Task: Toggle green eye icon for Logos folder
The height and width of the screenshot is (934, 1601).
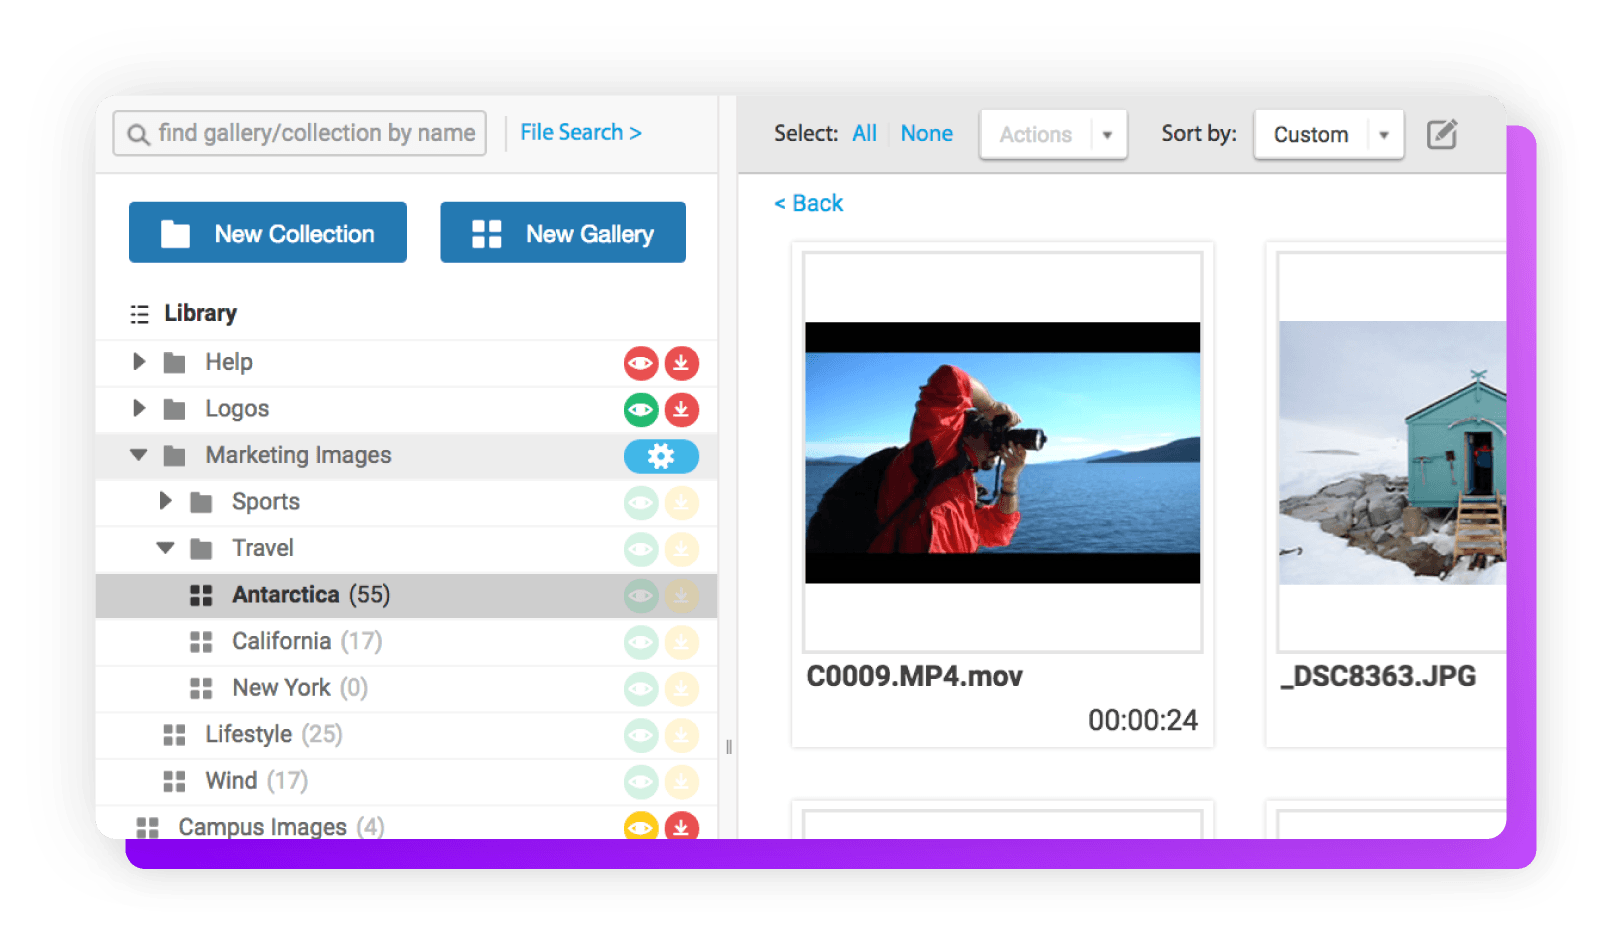Action: 641,410
